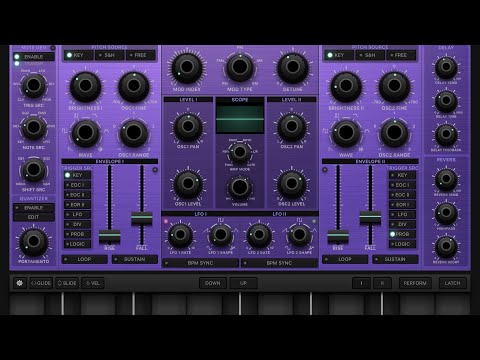Click the Detune knob
480x360 pixels.
(x=293, y=68)
